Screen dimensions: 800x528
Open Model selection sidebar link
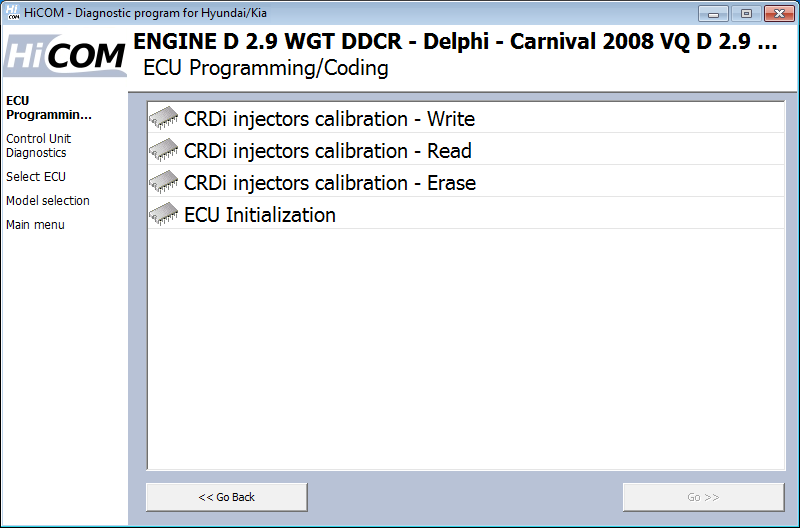pos(47,201)
